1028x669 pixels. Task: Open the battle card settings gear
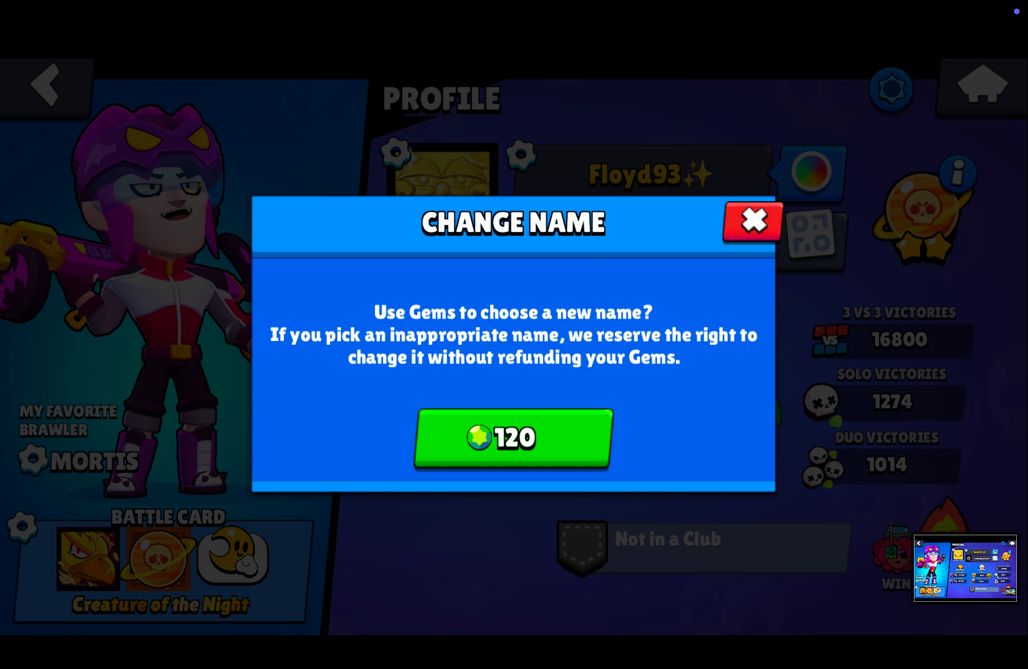click(22, 527)
